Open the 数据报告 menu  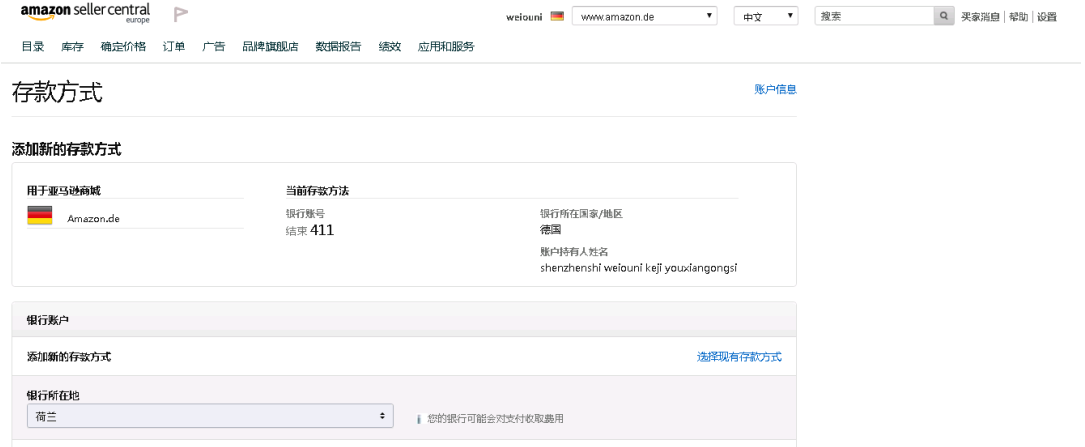pyautogui.click(x=338, y=46)
